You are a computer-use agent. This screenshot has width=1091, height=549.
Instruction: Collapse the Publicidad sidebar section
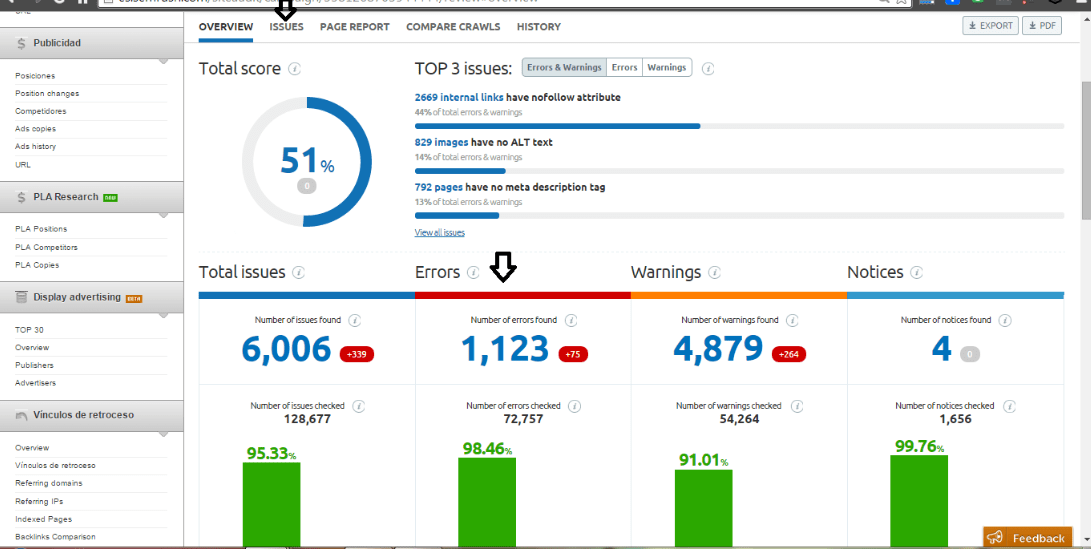point(92,43)
